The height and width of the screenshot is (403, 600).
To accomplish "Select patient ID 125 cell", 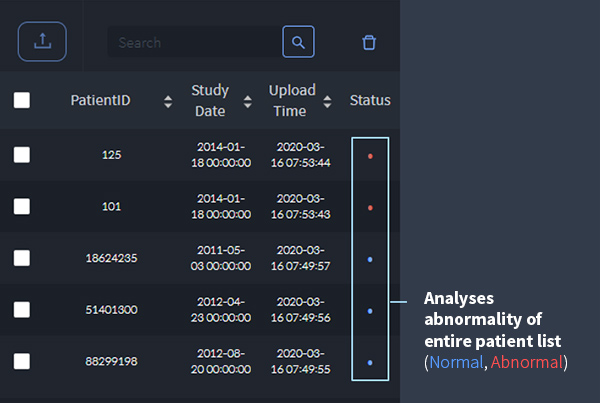I will pos(111,155).
